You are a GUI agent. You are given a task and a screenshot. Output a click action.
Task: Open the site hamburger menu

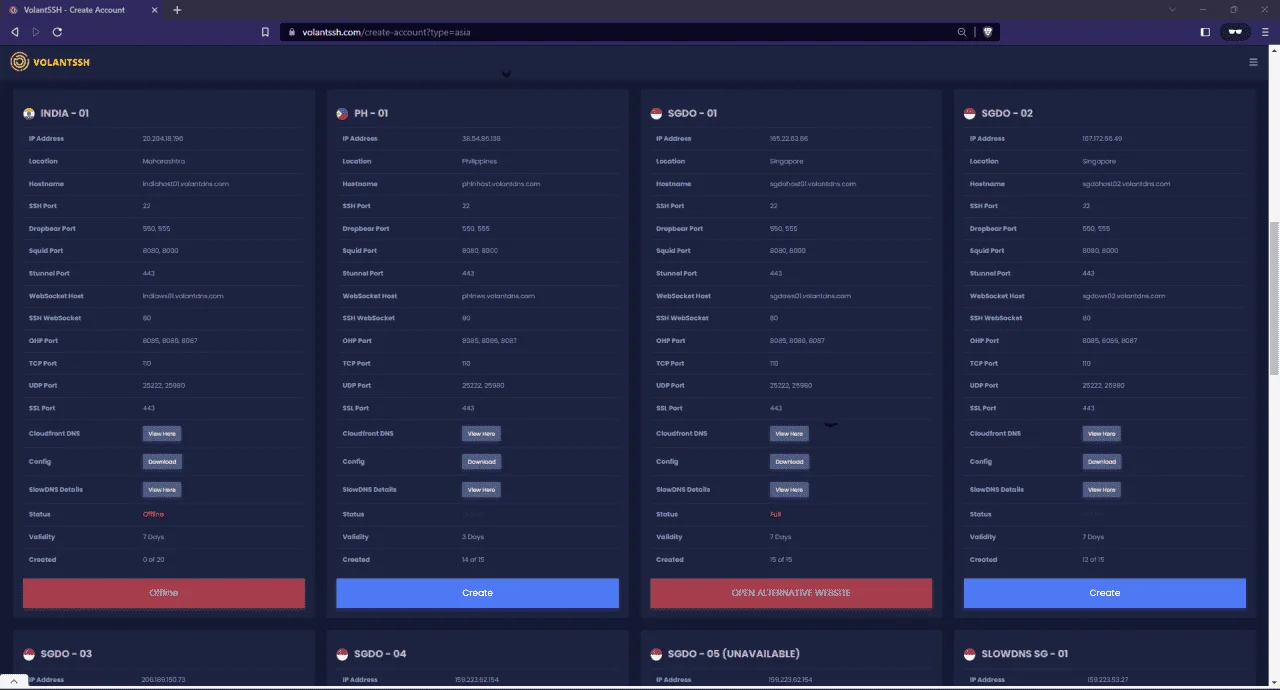[1253, 62]
